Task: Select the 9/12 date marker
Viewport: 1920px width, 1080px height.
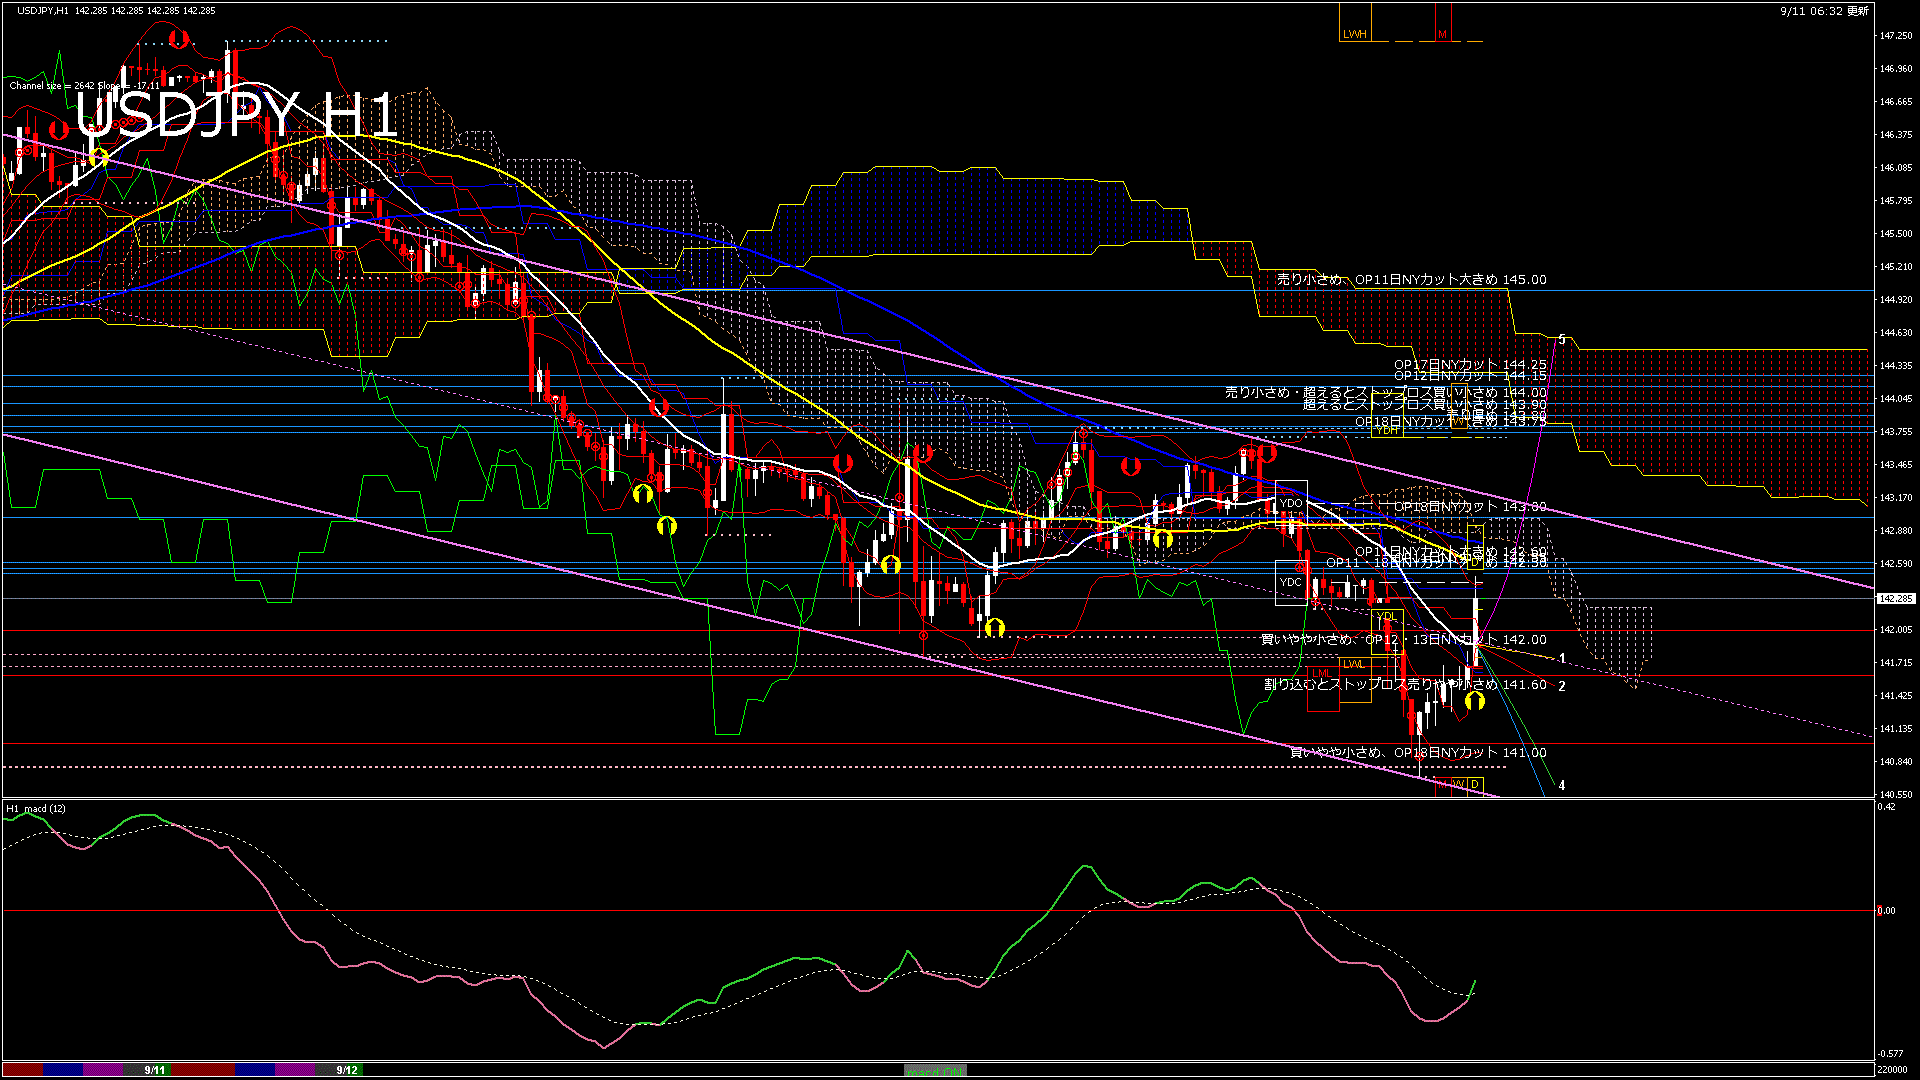Action: pos(347,1070)
